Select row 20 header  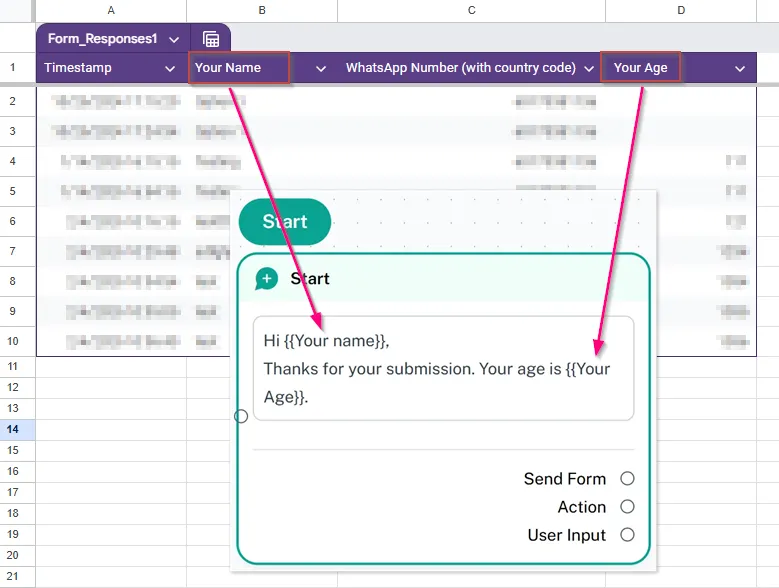(x=14, y=555)
